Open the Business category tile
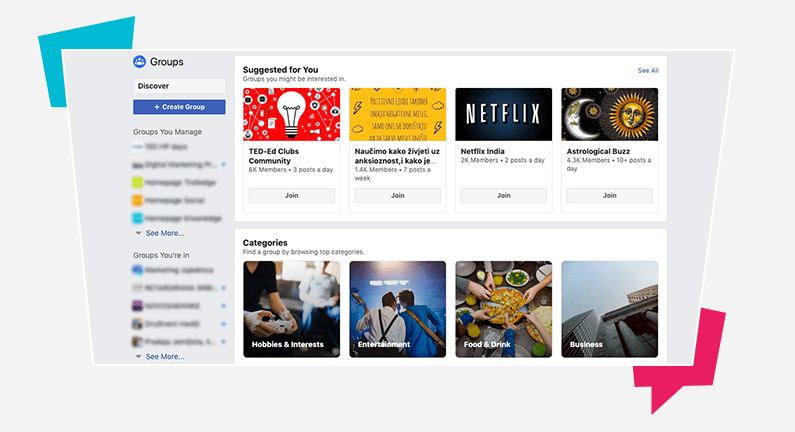795x432 pixels. [x=609, y=309]
